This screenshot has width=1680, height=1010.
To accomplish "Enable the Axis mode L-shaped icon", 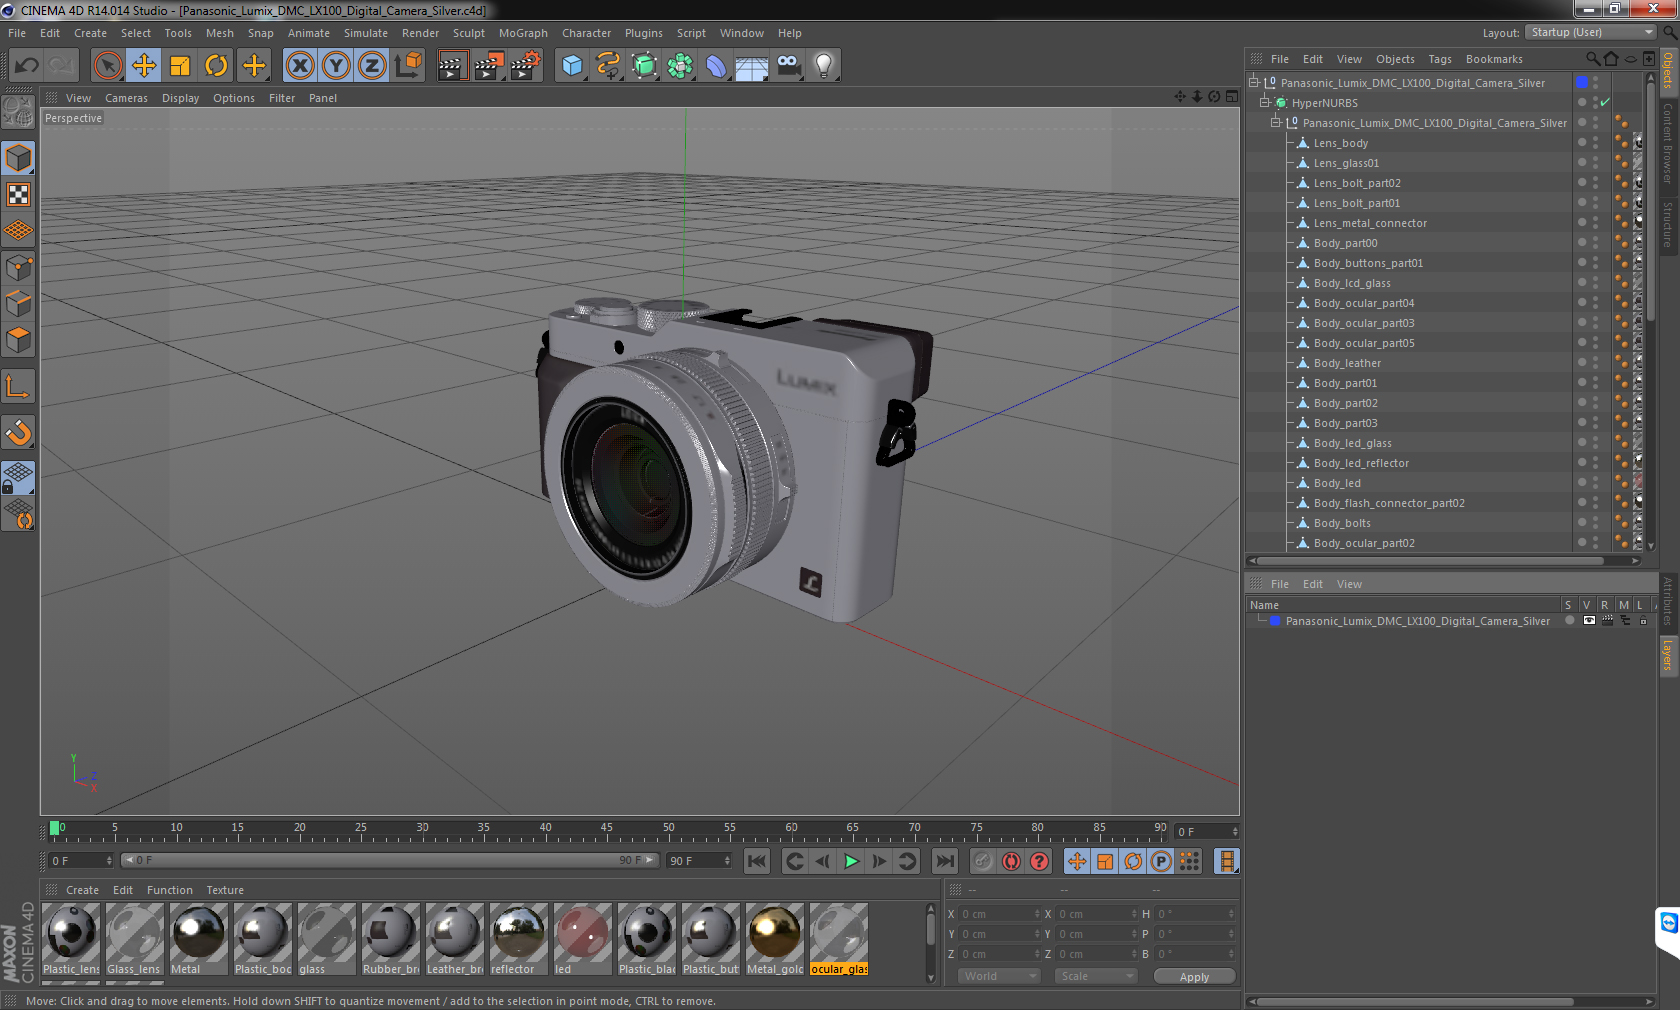I will point(18,387).
